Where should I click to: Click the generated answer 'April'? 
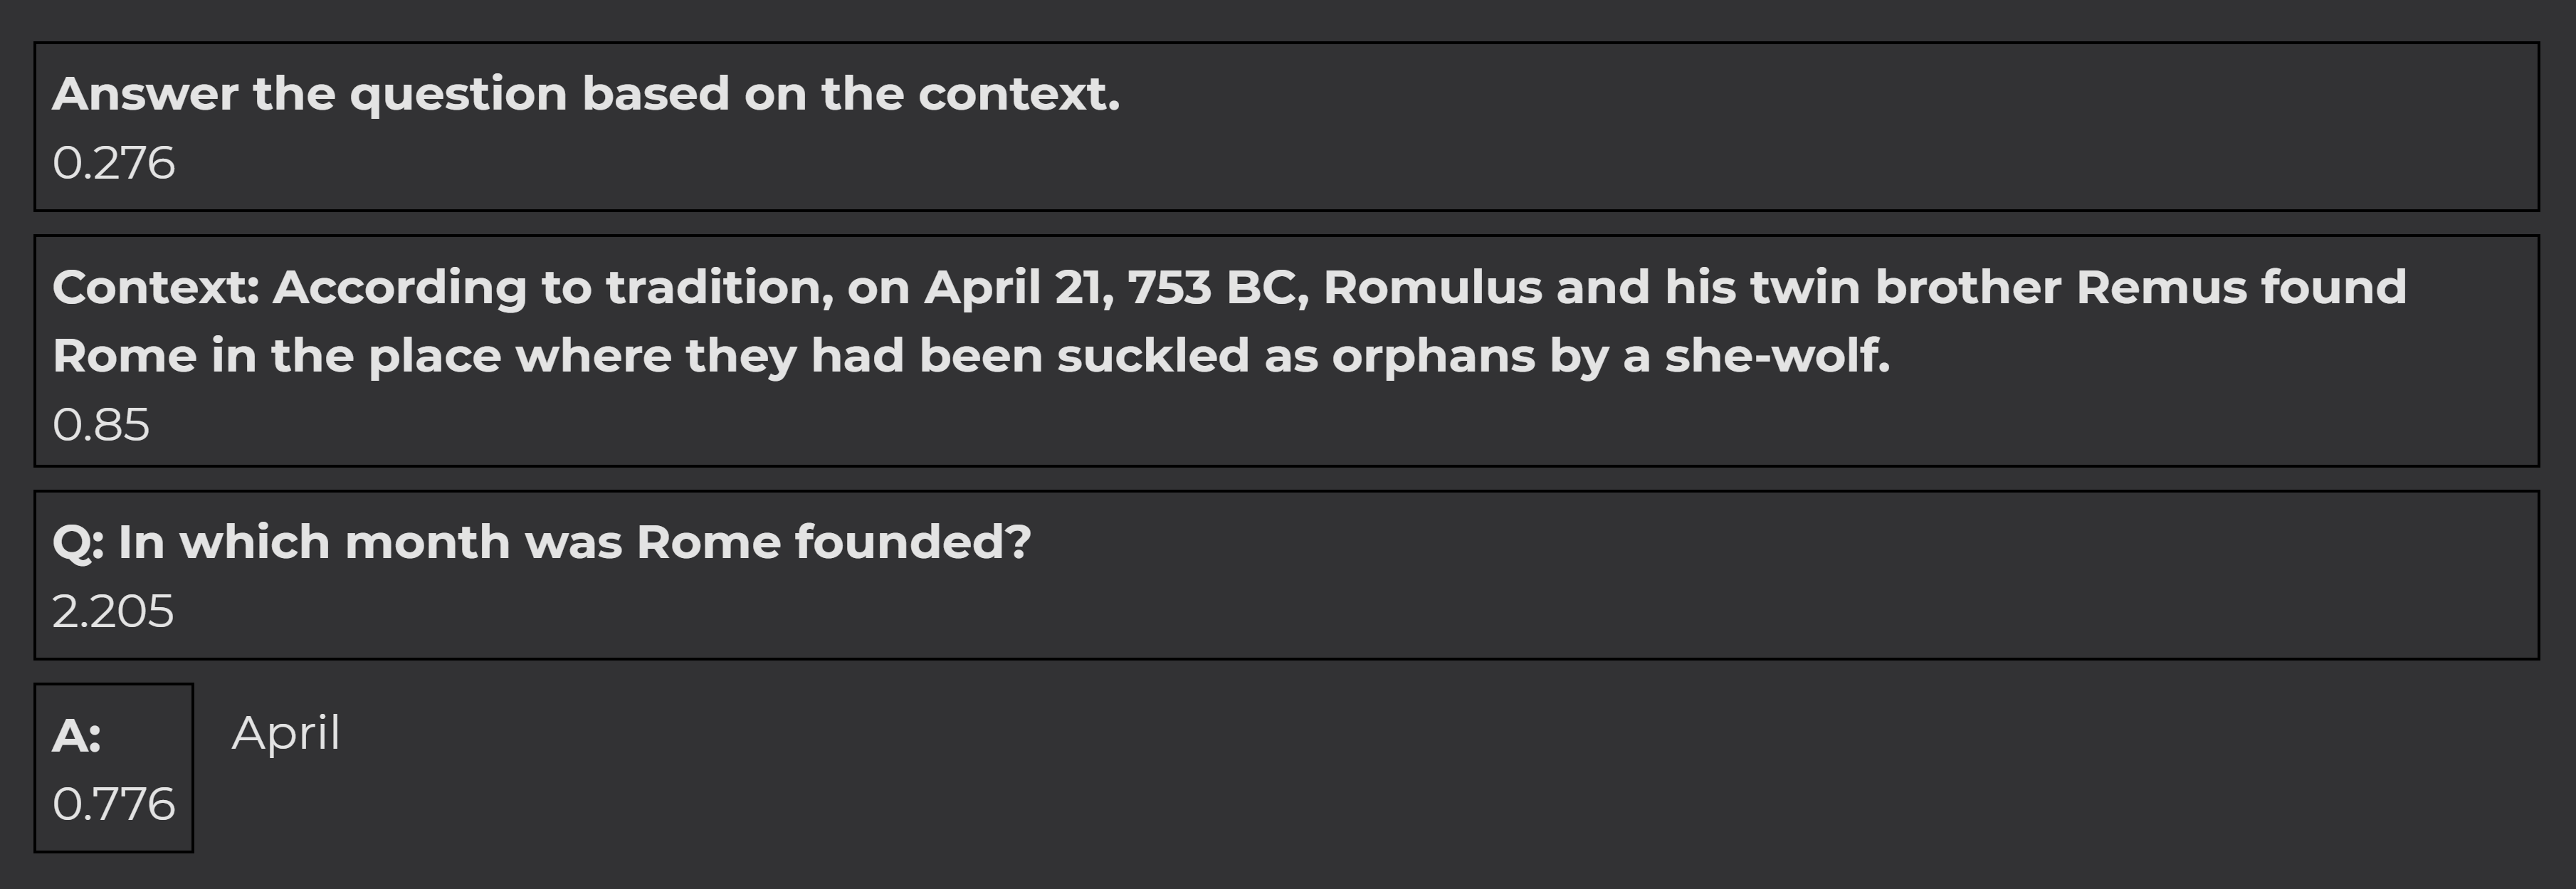[286, 733]
